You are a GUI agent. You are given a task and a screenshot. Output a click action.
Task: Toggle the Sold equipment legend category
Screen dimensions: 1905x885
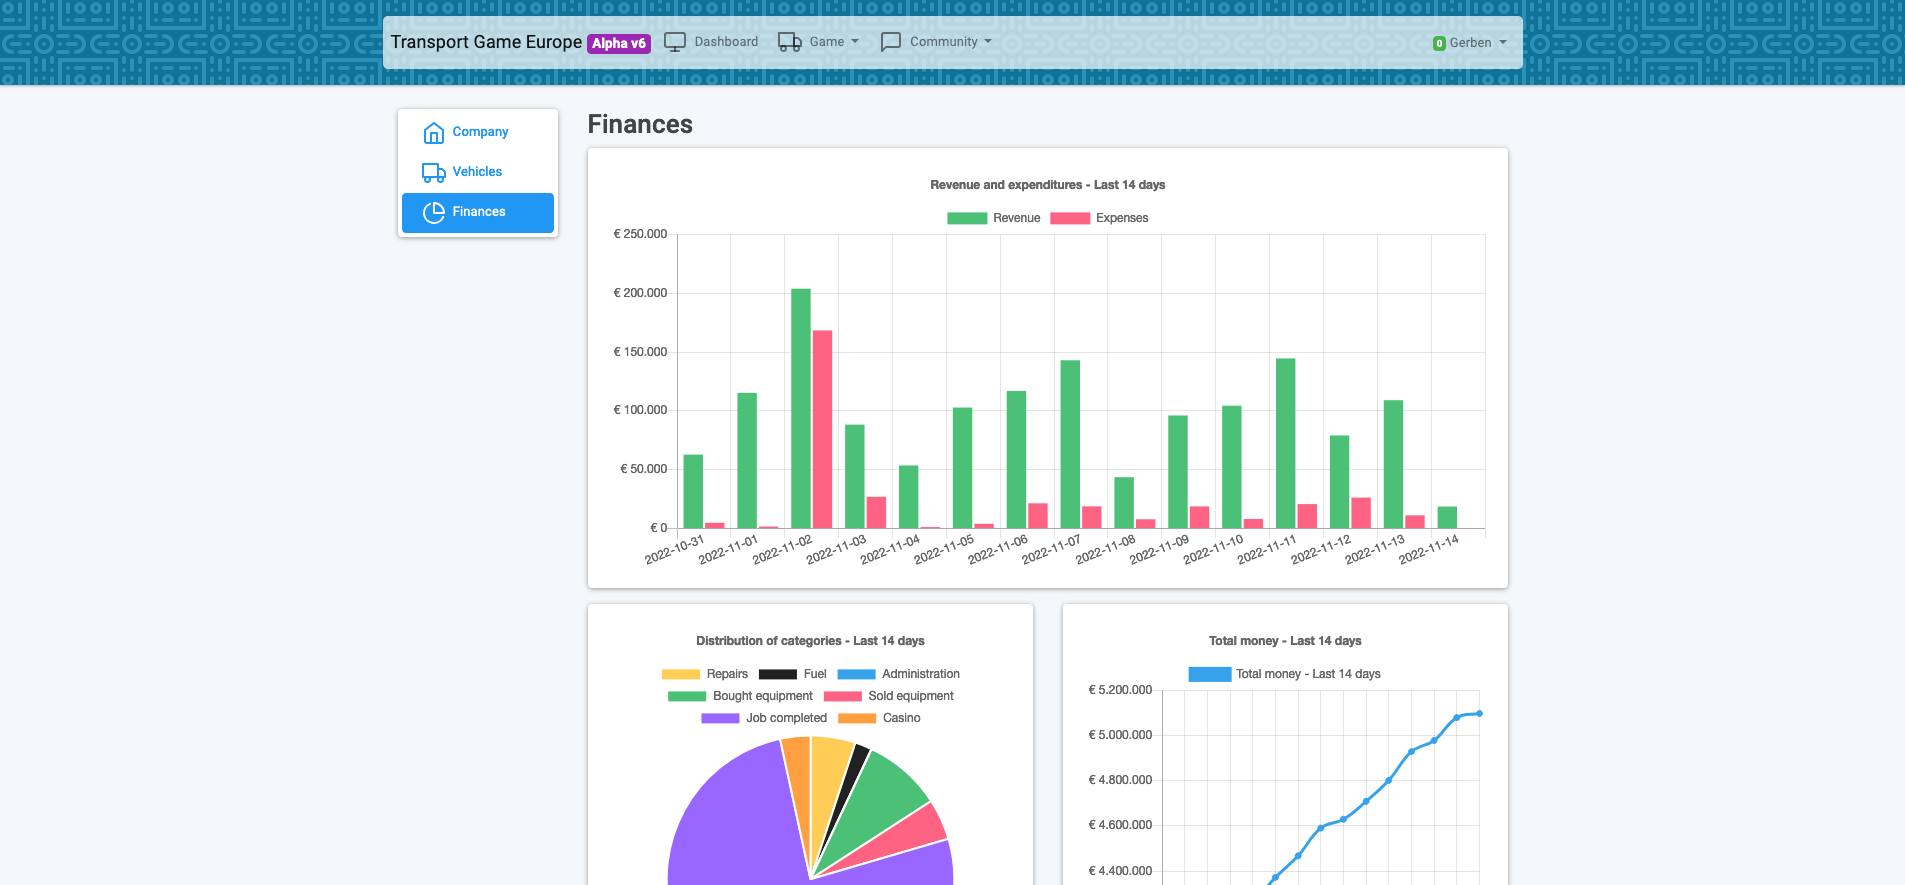click(x=888, y=696)
